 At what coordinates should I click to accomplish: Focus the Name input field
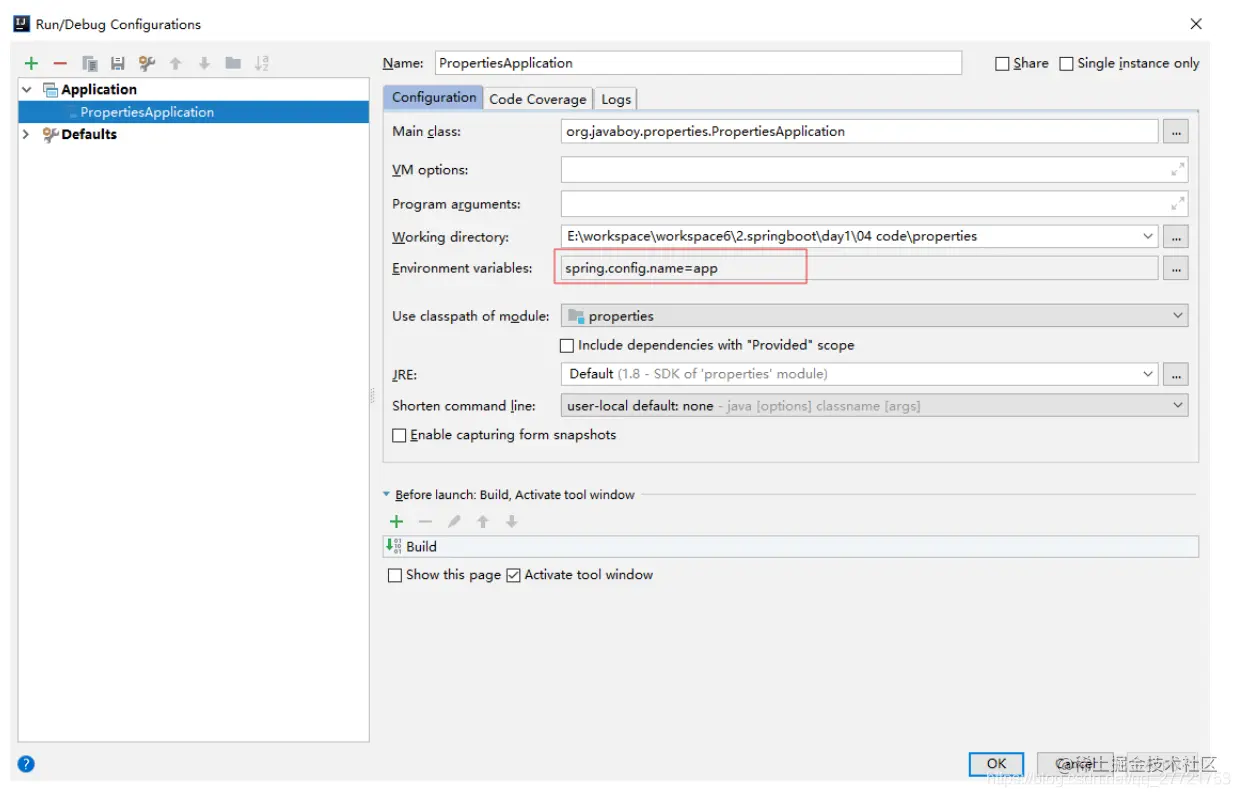pos(698,63)
